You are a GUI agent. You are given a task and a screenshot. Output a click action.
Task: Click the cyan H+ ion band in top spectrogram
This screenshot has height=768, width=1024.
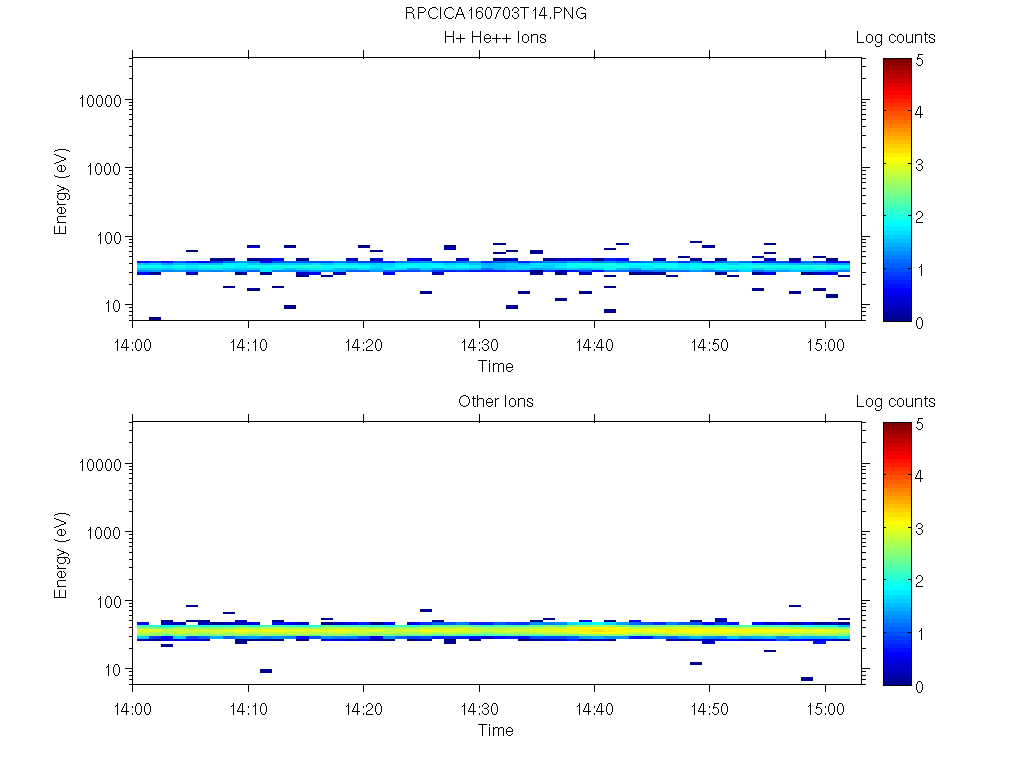coord(493,266)
